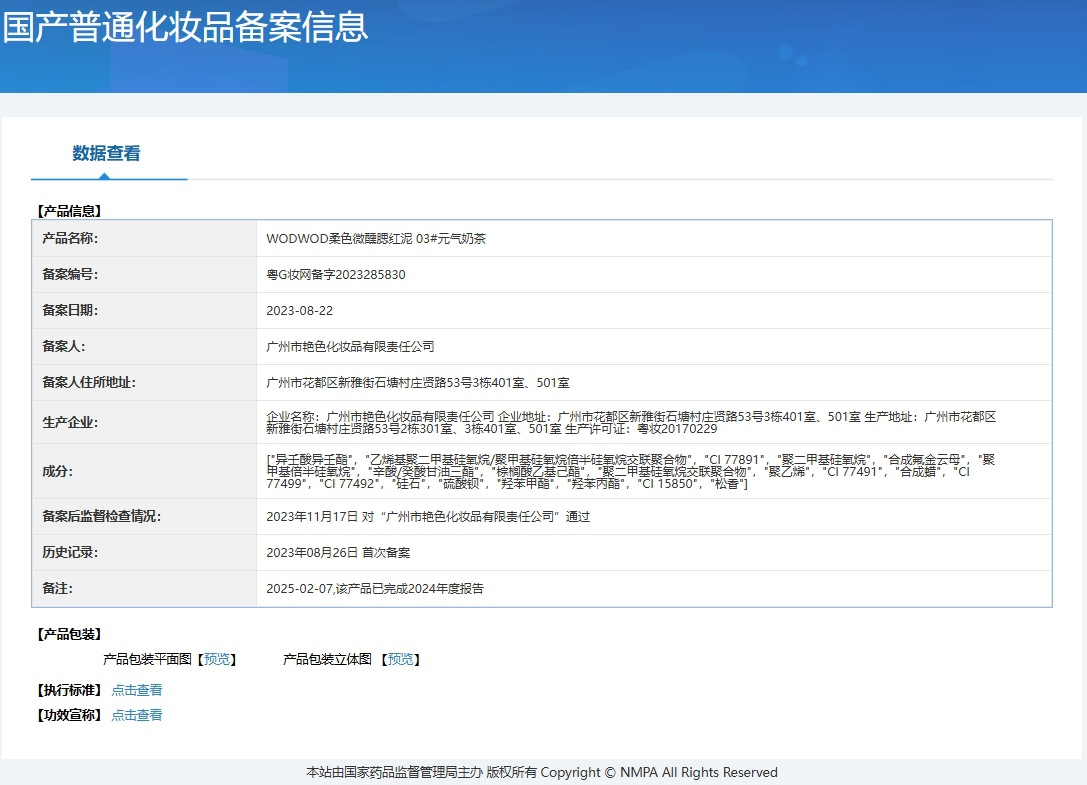Click the 【产品包装】 section heading
This screenshot has height=785, width=1087.
(x=69, y=635)
